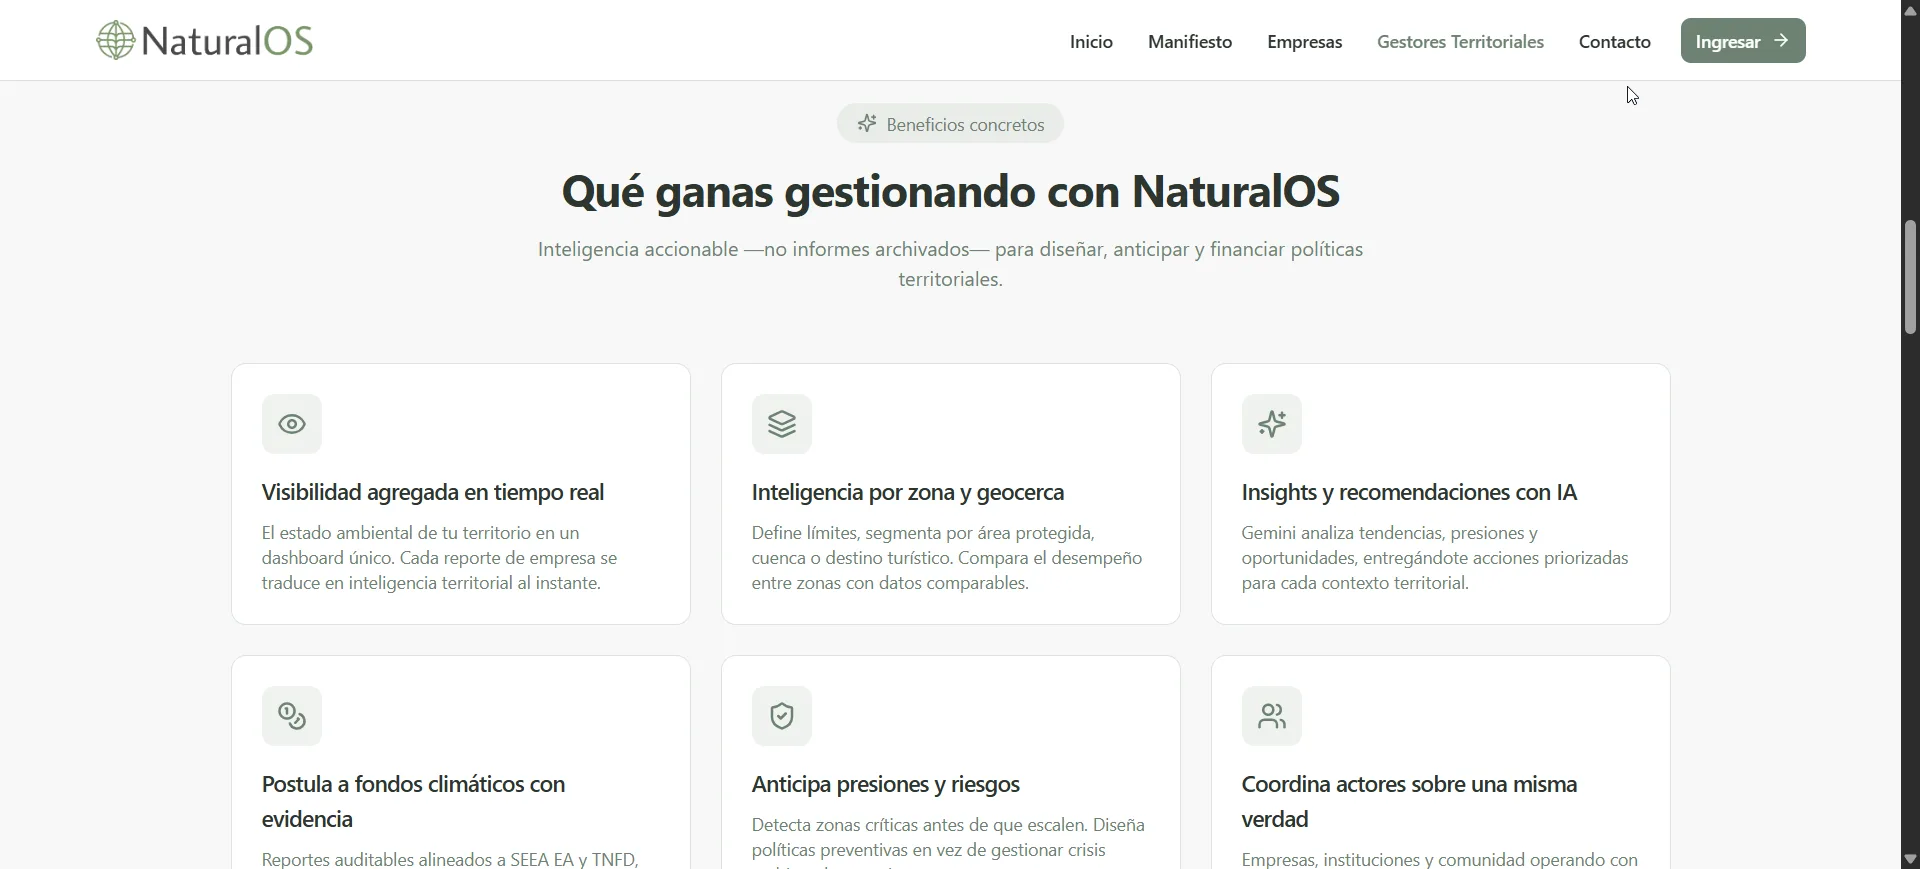Click description beginning Detecta zonas críticas

[x=949, y=841]
